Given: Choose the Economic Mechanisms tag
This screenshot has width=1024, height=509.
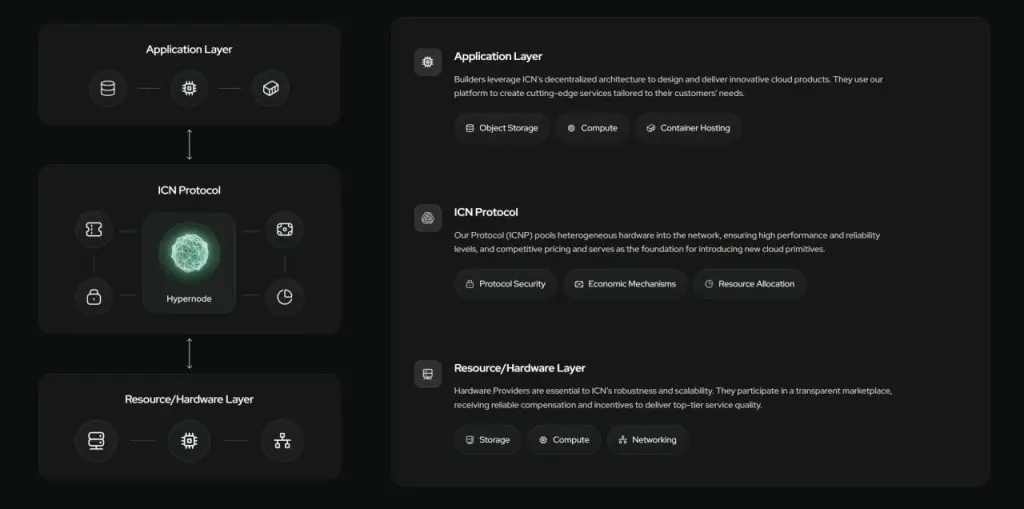Looking at the screenshot, I should coord(625,284).
